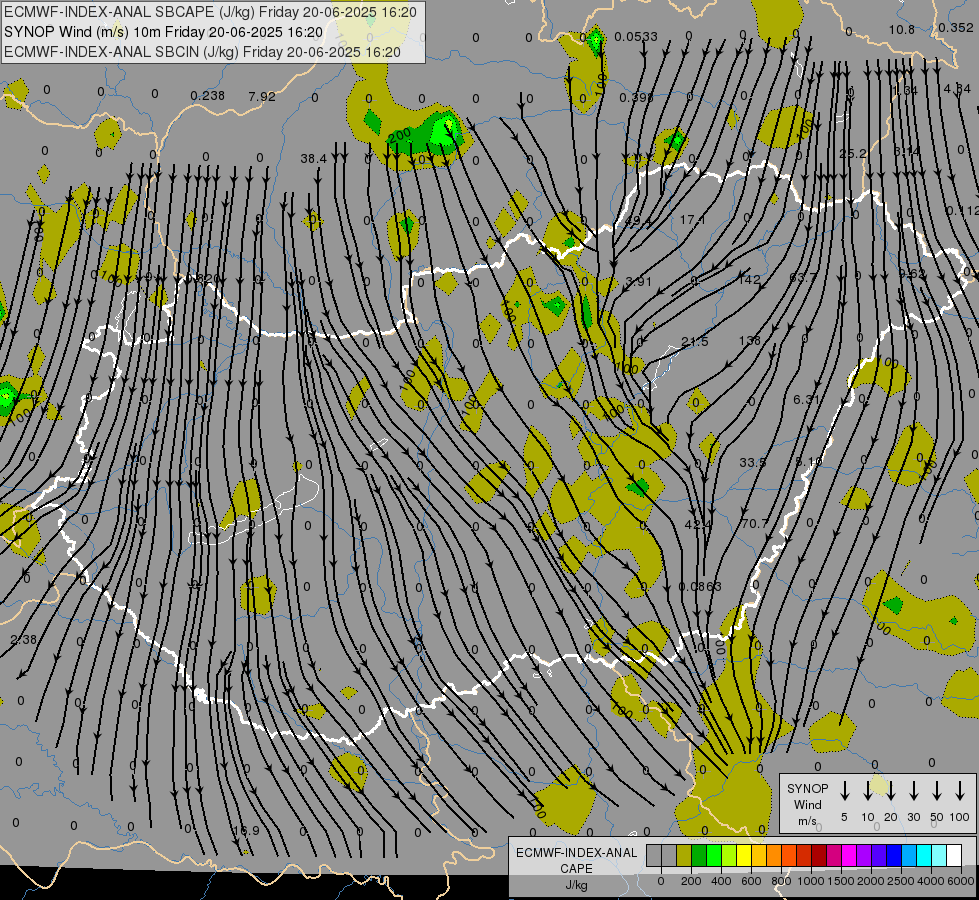Click the m/s unit in the wind legend

[x=807, y=821]
